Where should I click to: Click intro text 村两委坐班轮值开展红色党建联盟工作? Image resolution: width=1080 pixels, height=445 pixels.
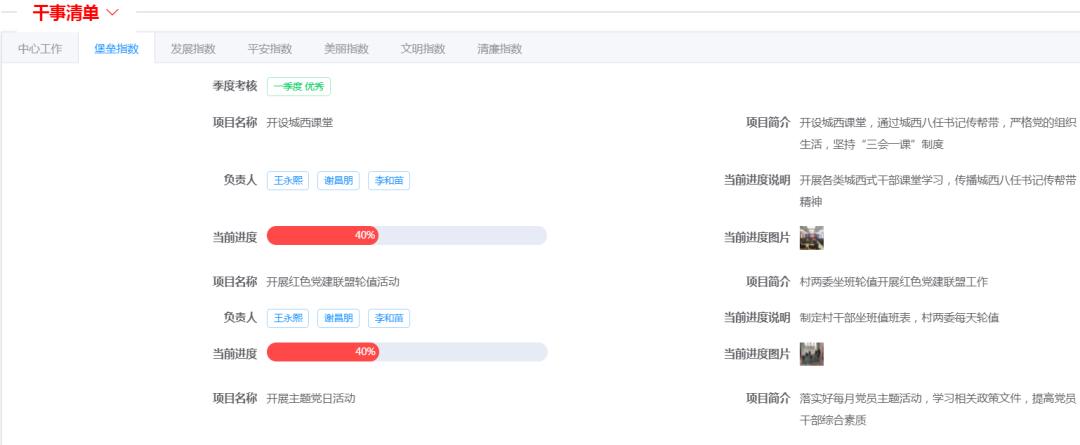coord(893,282)
